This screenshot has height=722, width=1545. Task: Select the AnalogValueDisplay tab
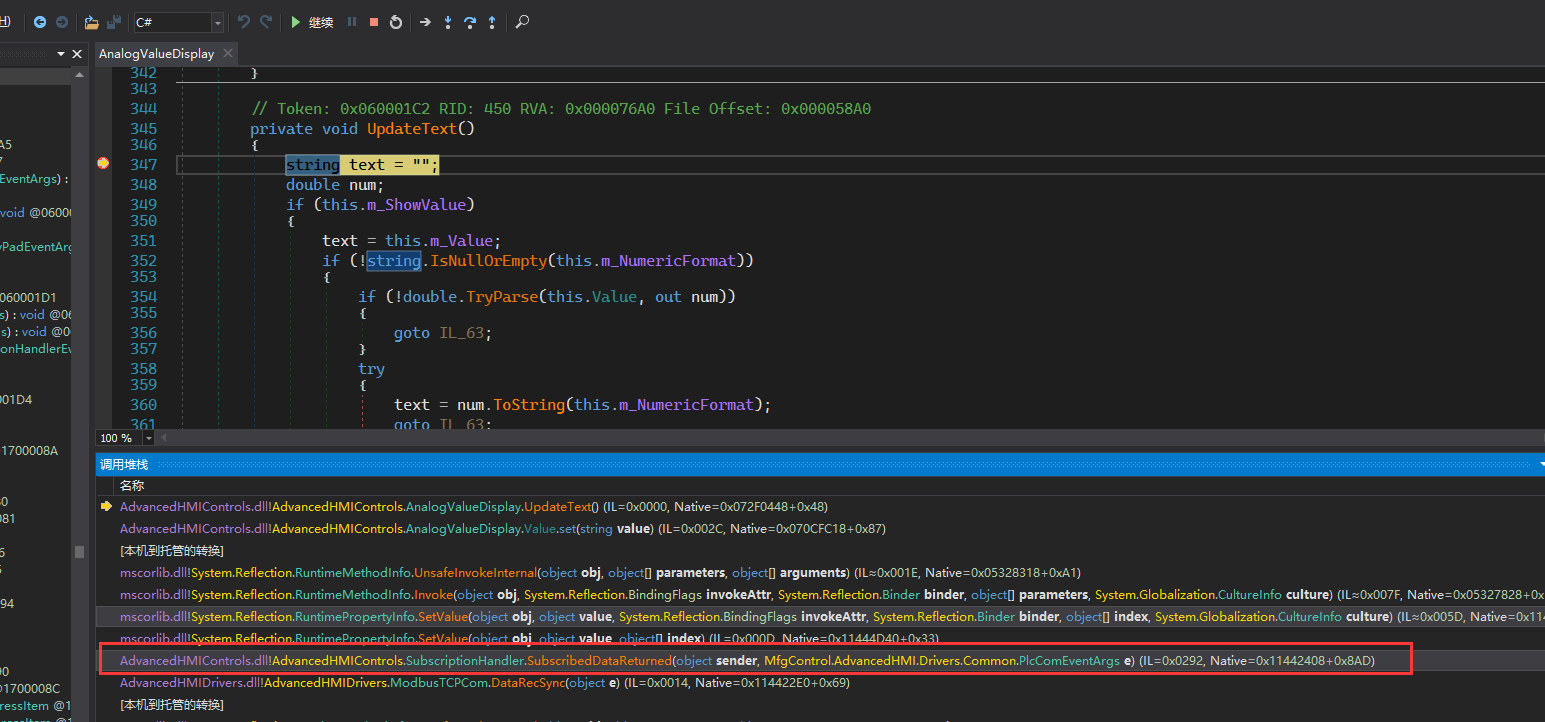pos(156,53)
